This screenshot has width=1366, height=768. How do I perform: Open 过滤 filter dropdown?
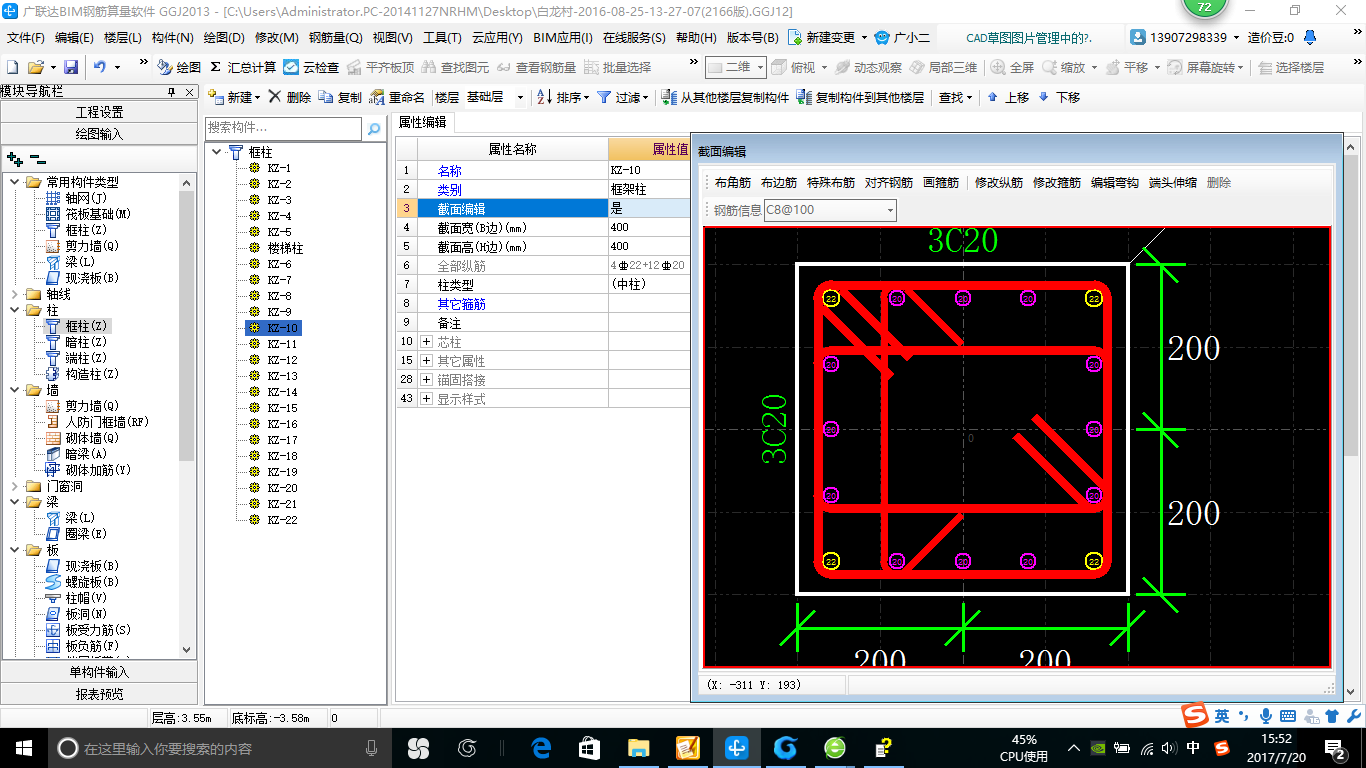coord(623,97)
